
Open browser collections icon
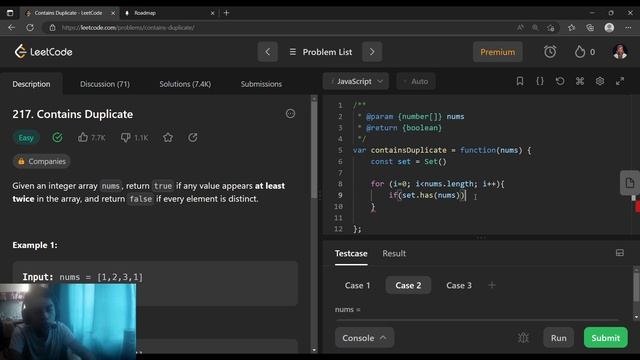coord(590,27)
